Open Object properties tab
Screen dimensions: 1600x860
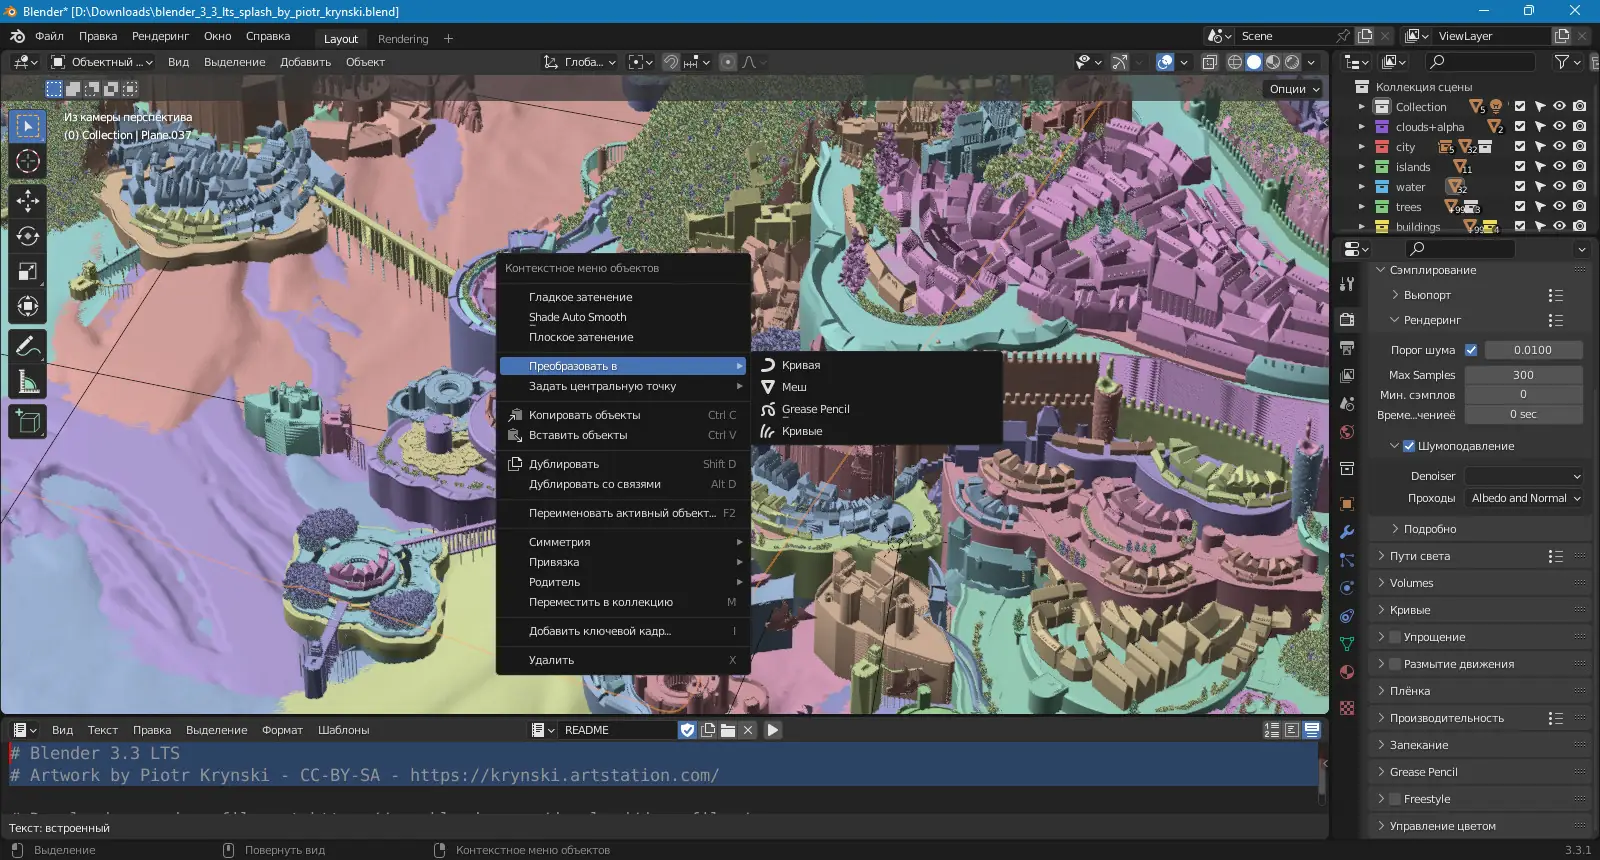1347,504
